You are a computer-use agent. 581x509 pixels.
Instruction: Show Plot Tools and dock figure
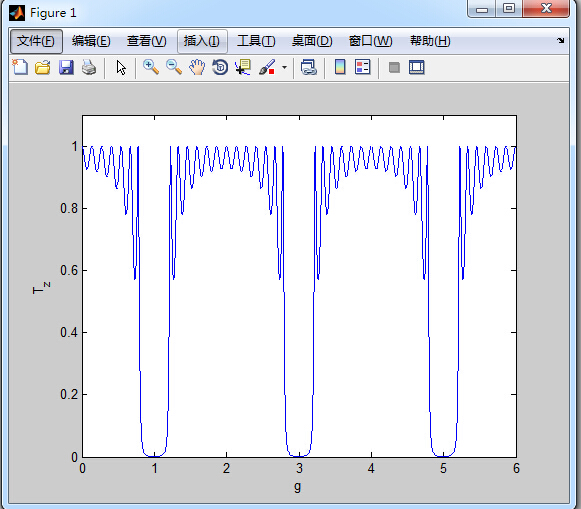tap(417, 67)
